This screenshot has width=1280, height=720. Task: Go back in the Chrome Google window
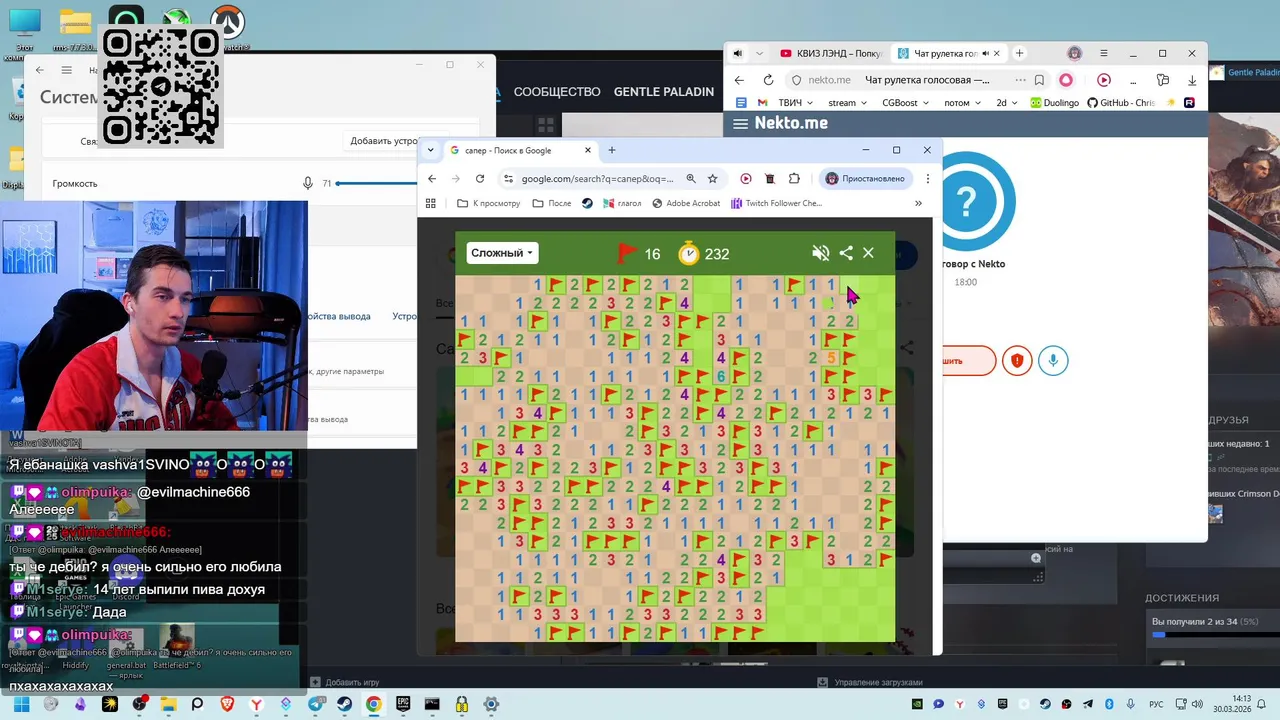pos(432,179)
